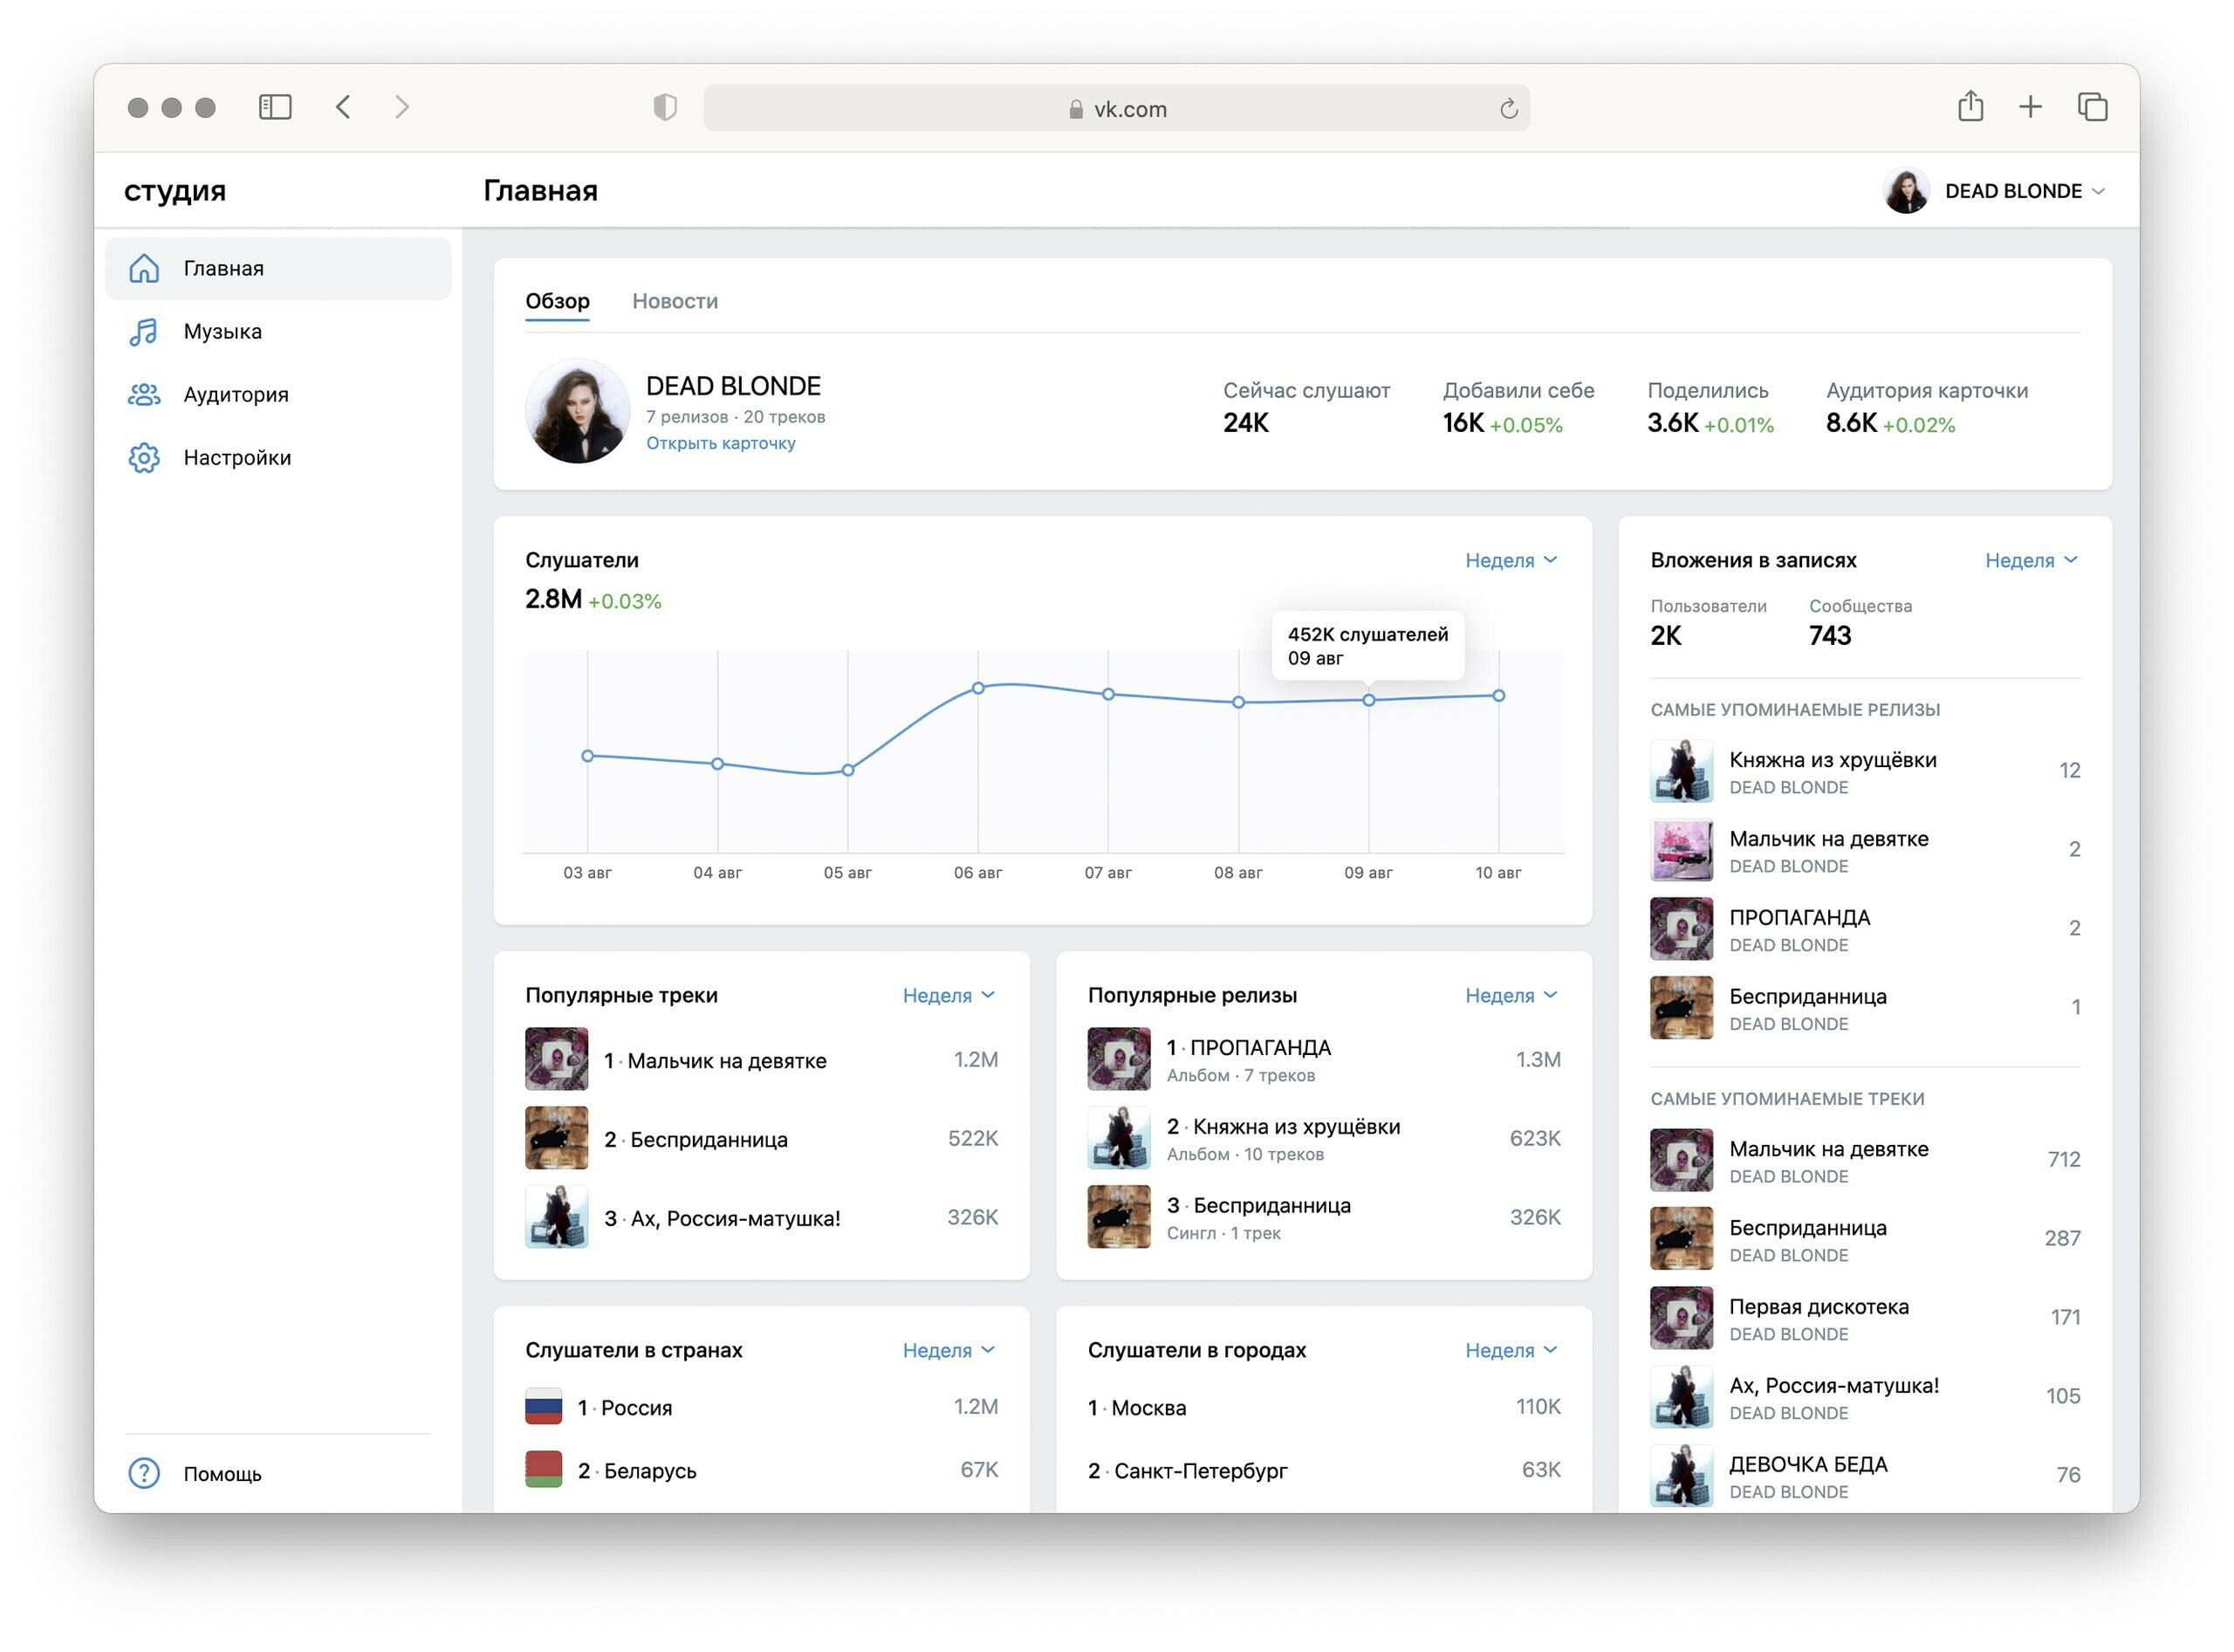Switch to the Обзор tab
The image size is (2234, 1652).
coord(557,301)
